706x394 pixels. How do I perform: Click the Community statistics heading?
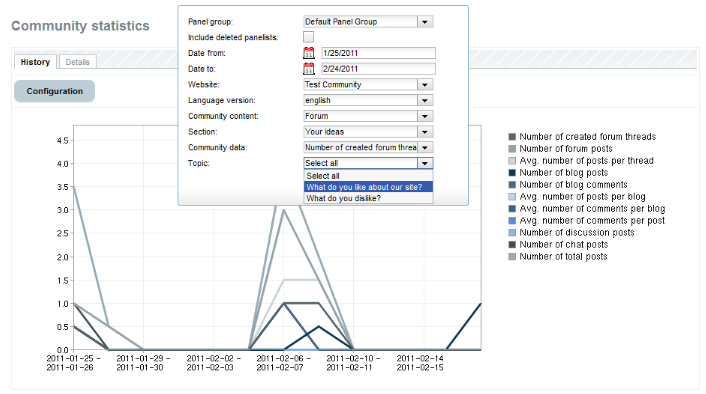click(x=80, y=26)
